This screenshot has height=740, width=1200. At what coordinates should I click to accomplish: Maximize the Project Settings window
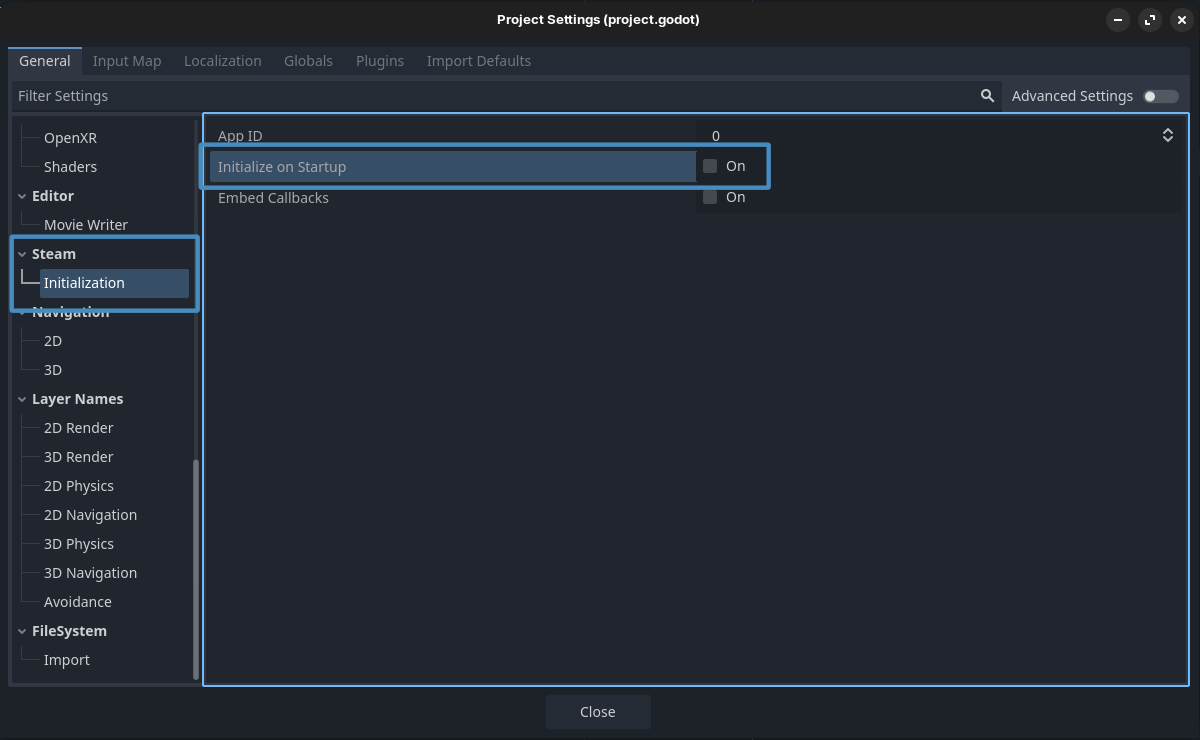click(1150, 20)
